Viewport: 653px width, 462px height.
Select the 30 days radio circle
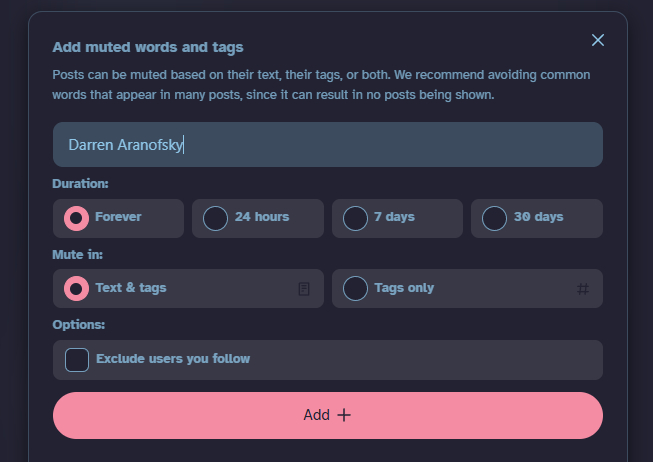click(x=494, y=218)
